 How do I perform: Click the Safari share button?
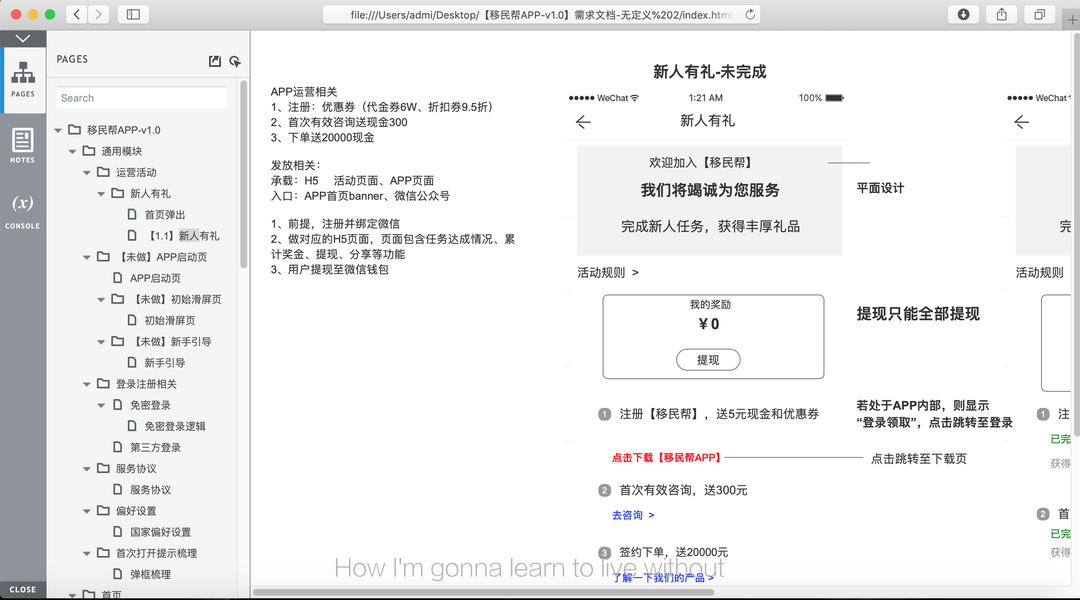pyautogui.click(x=1001, y=14)
